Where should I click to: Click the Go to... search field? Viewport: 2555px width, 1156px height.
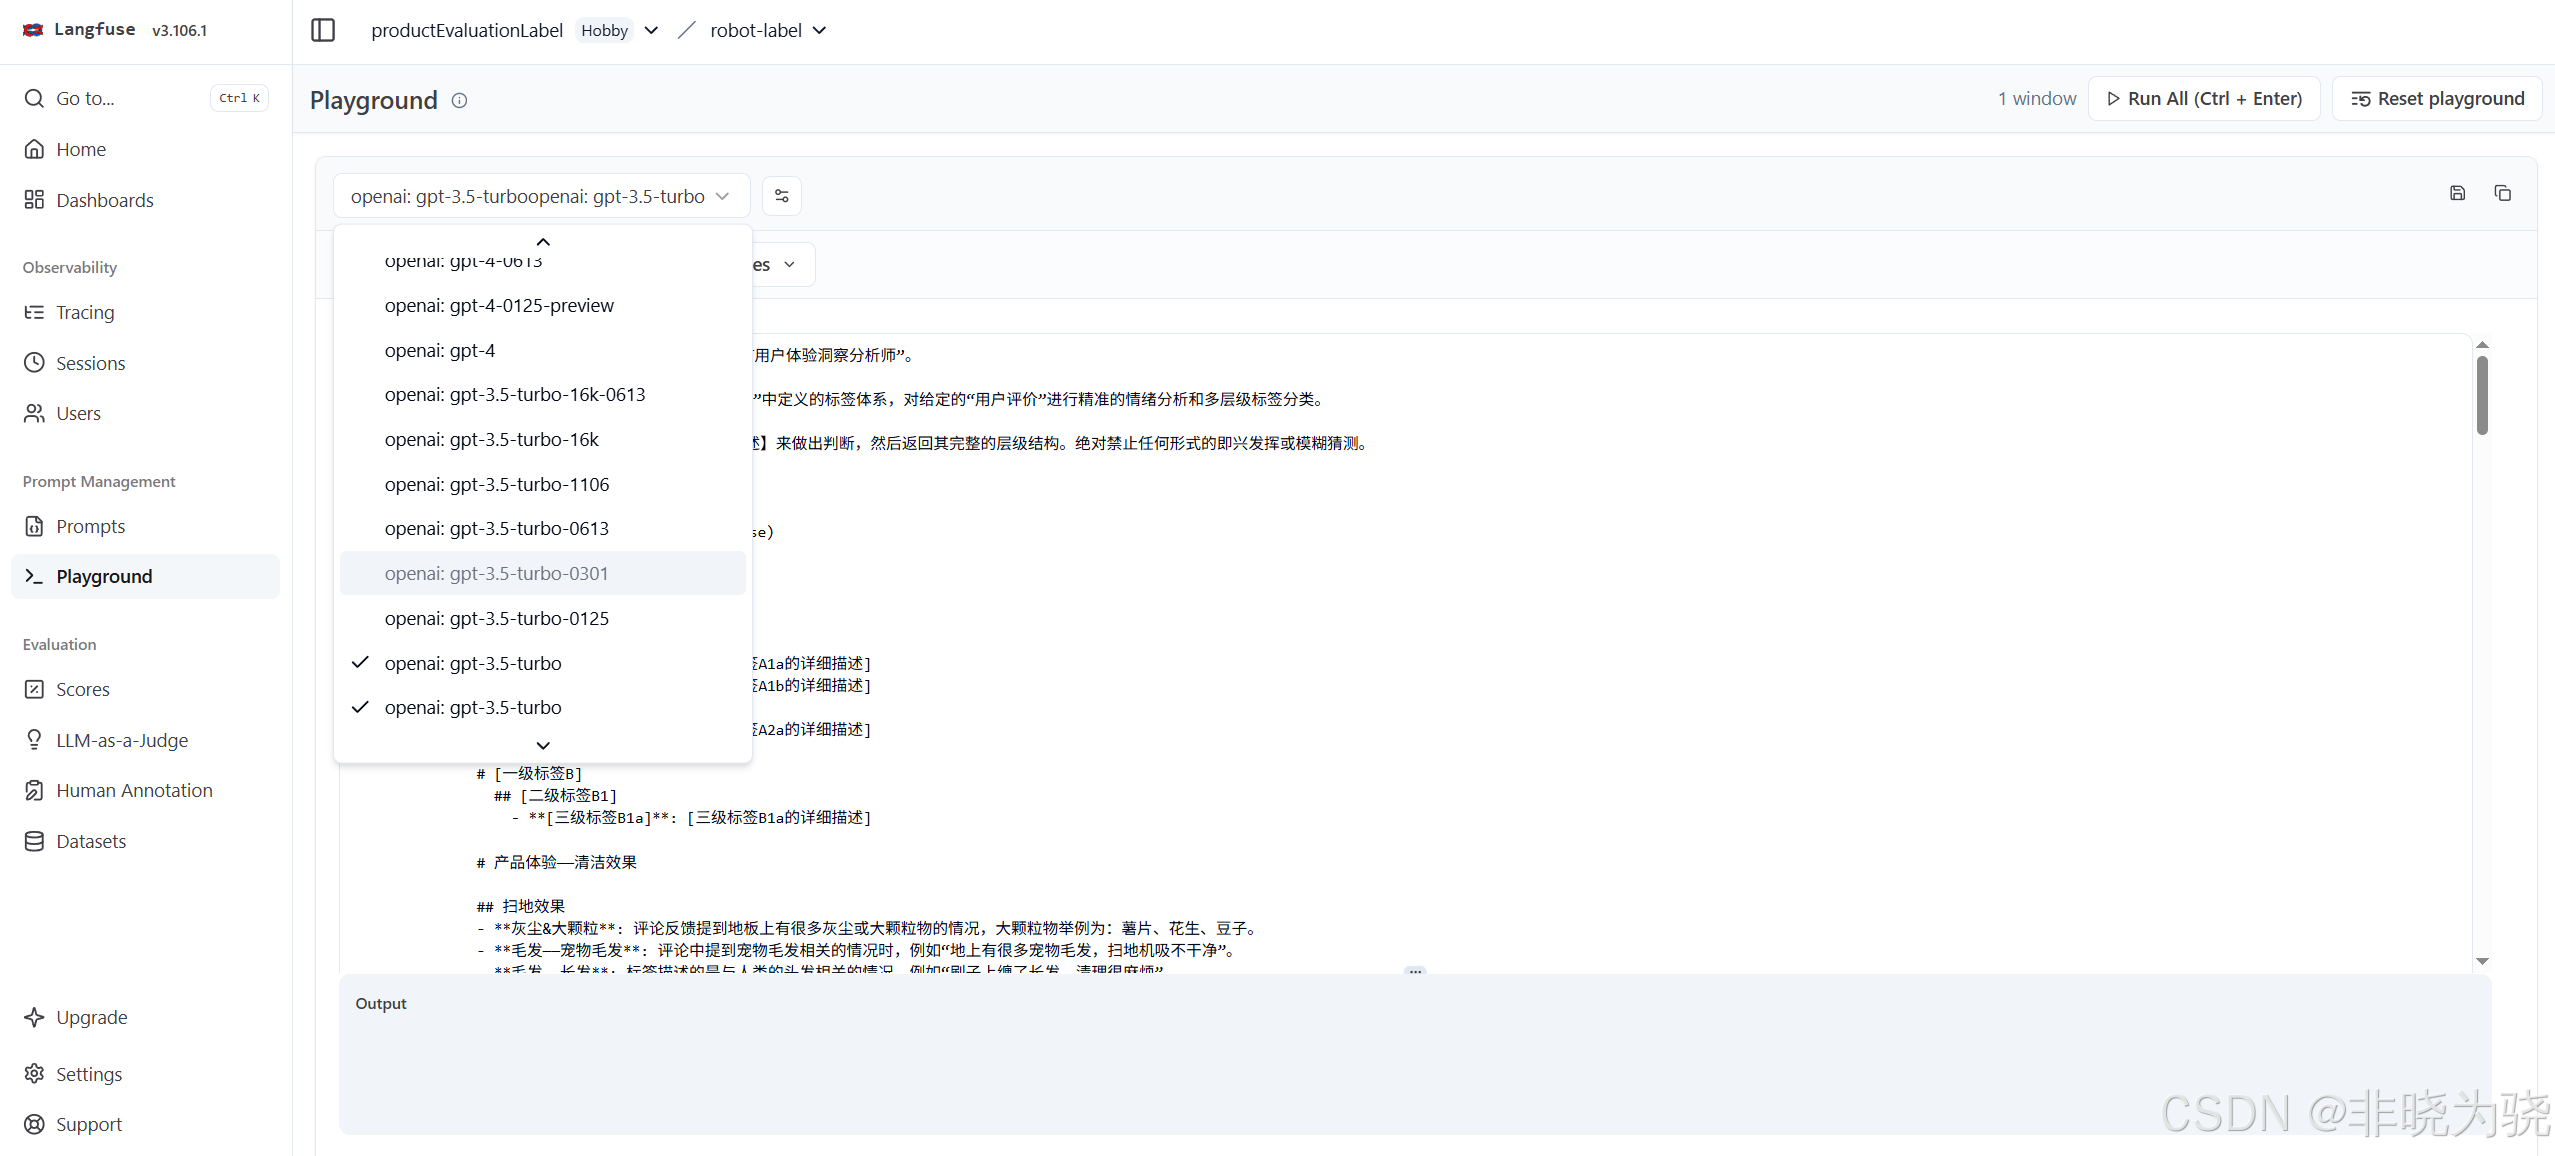(146, 98)
